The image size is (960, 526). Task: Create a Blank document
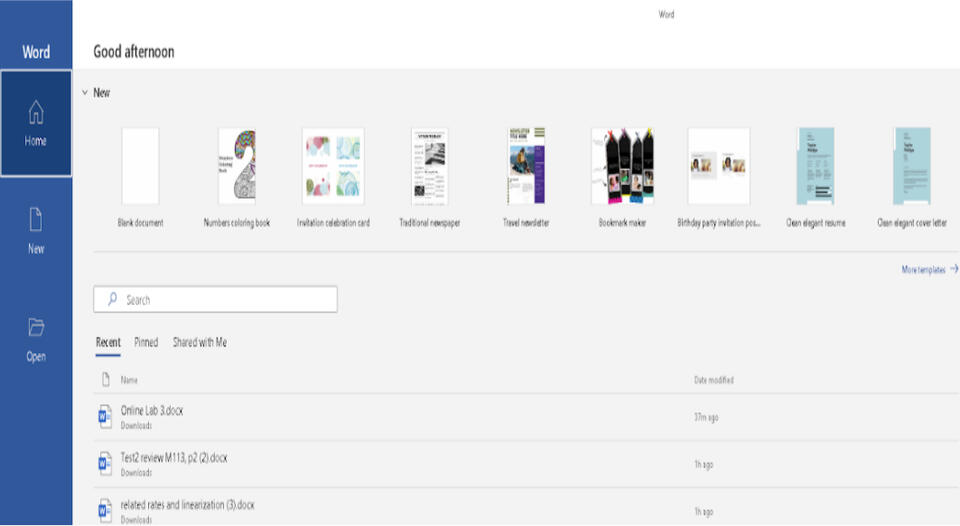[140, 167]
